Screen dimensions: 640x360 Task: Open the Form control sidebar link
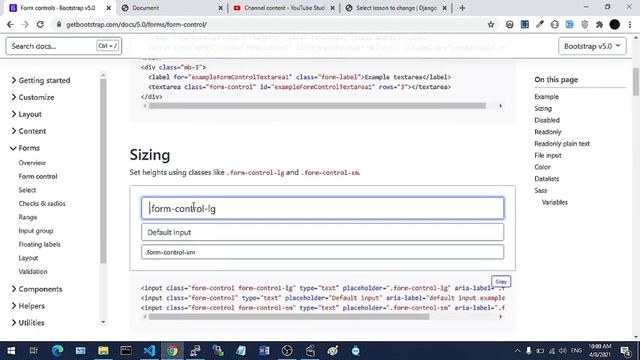(38, 176)
